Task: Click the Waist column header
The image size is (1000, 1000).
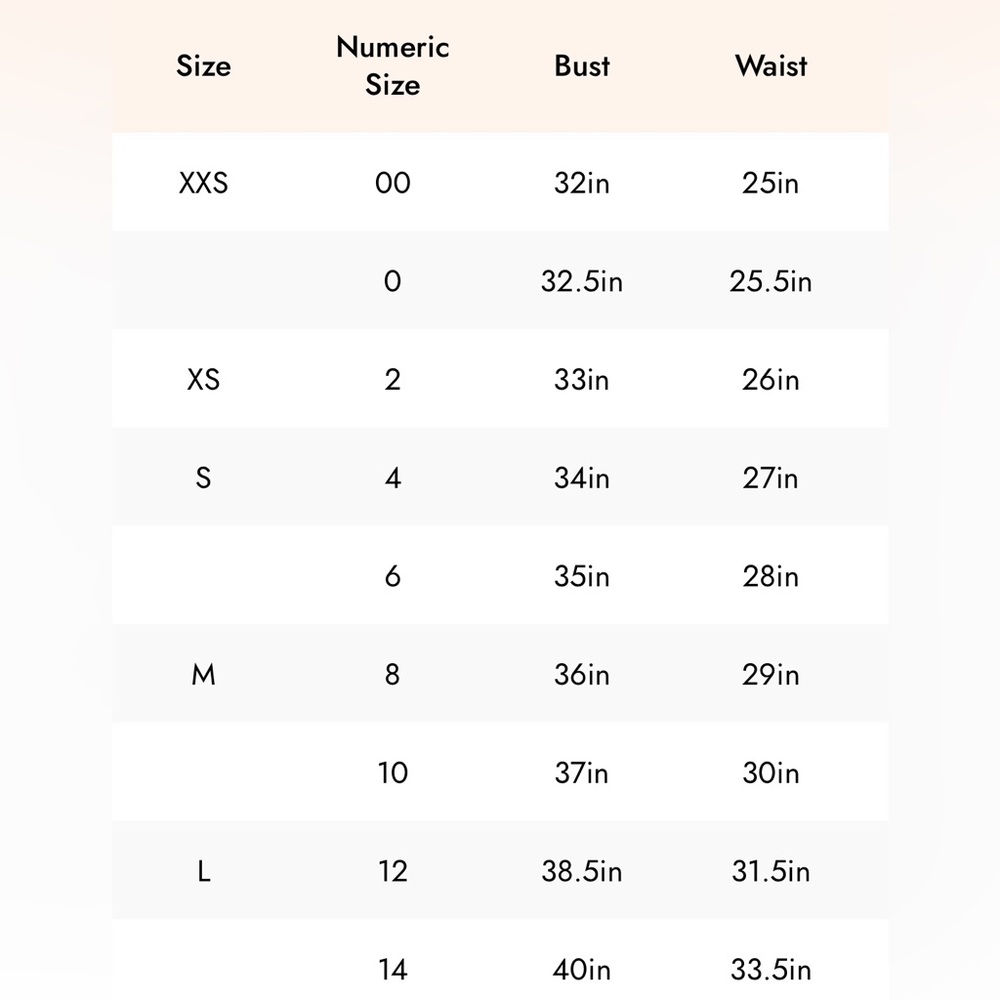Action: 771,66
